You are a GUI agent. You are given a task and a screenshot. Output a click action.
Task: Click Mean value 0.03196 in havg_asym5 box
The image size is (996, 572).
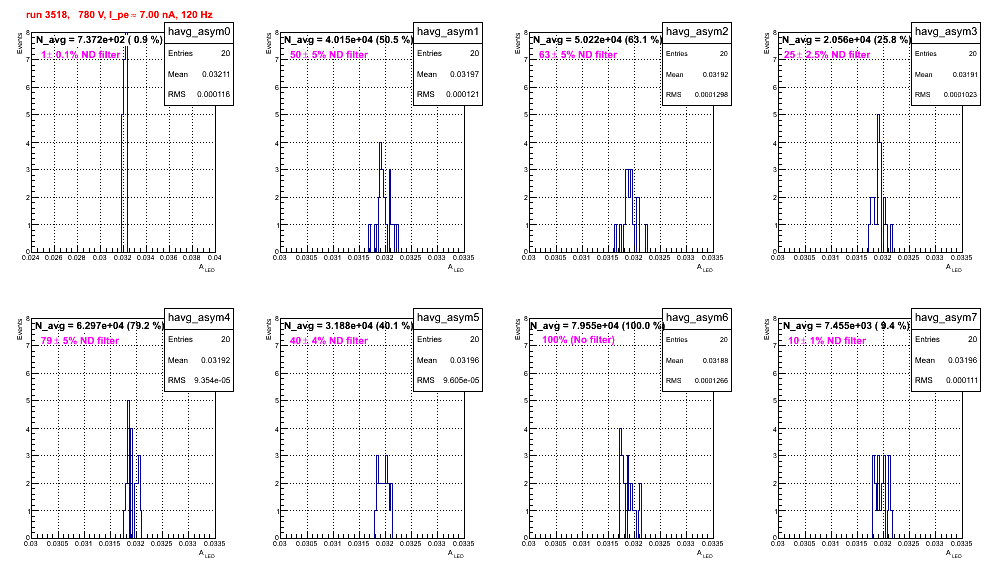coord(465,360)
